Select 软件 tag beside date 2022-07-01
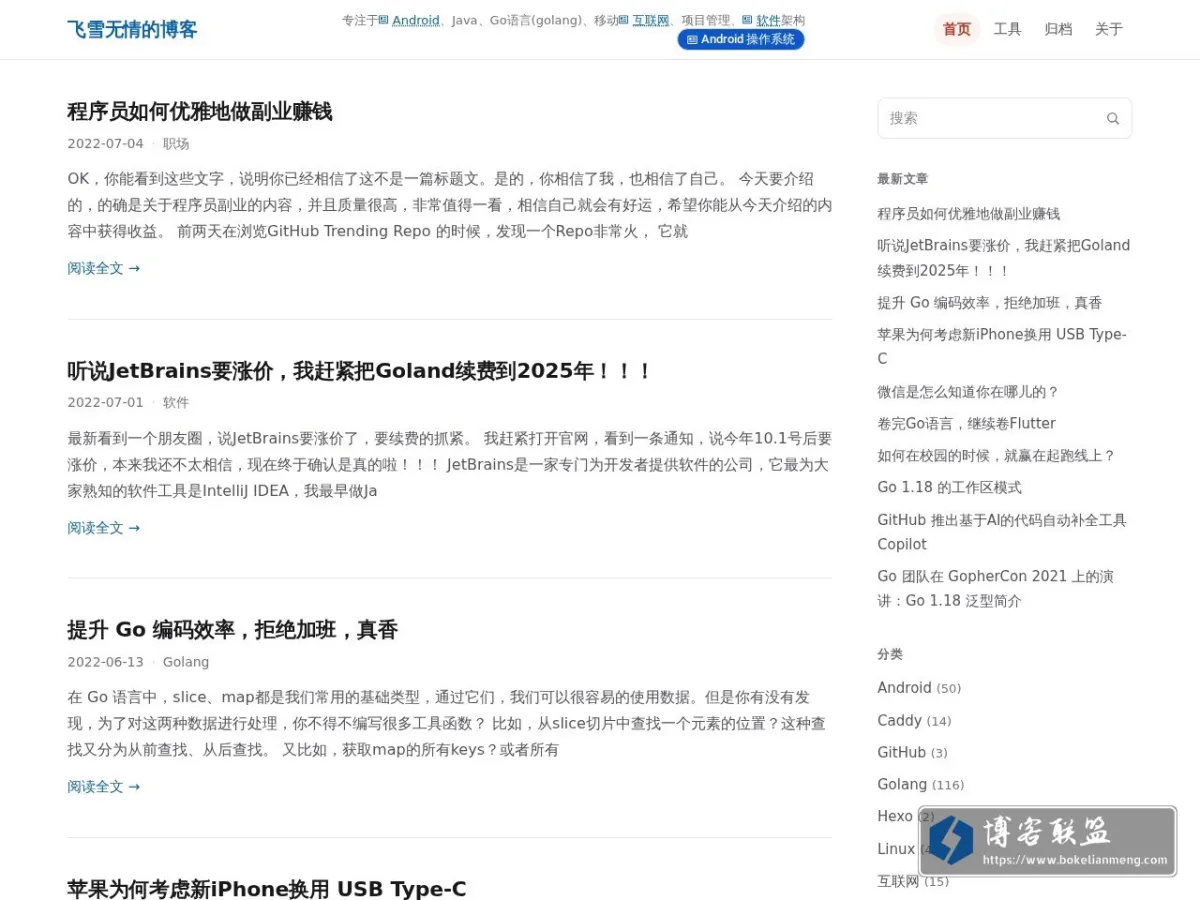 [x=176, y=403]
